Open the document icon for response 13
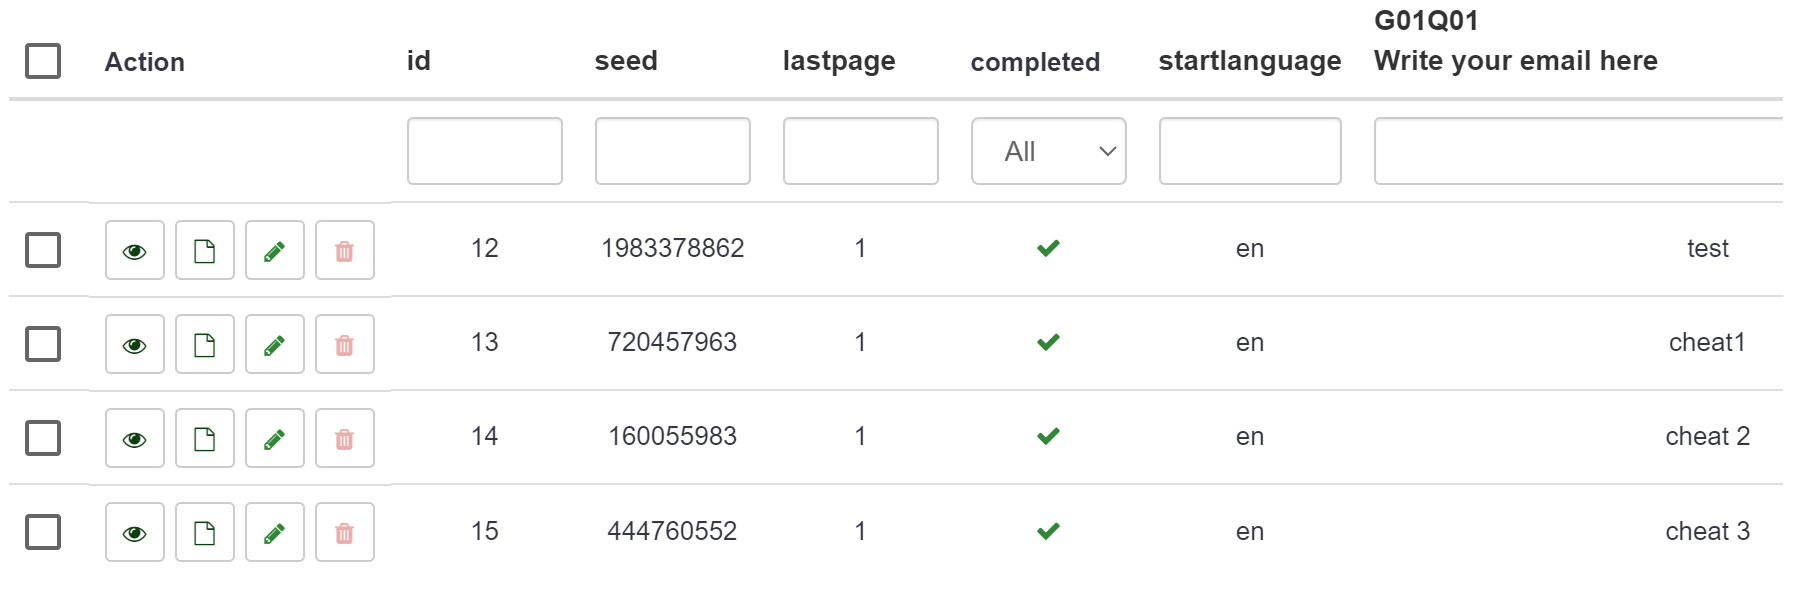 point(205,344)
